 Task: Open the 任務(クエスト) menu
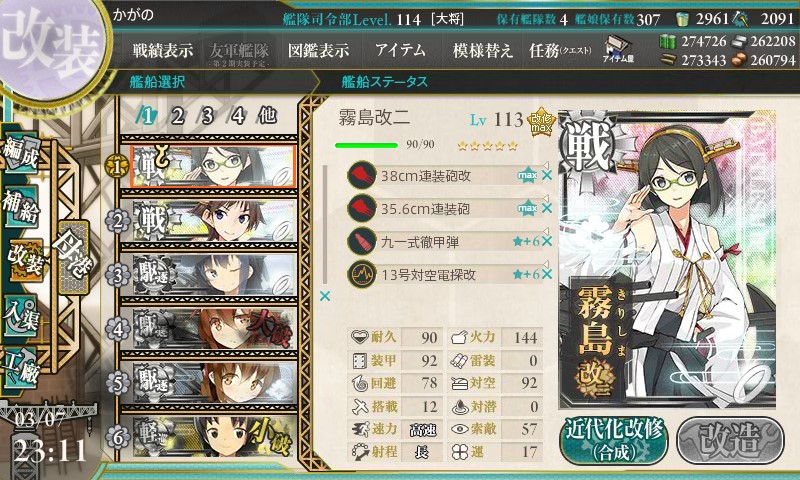[560, 50]
